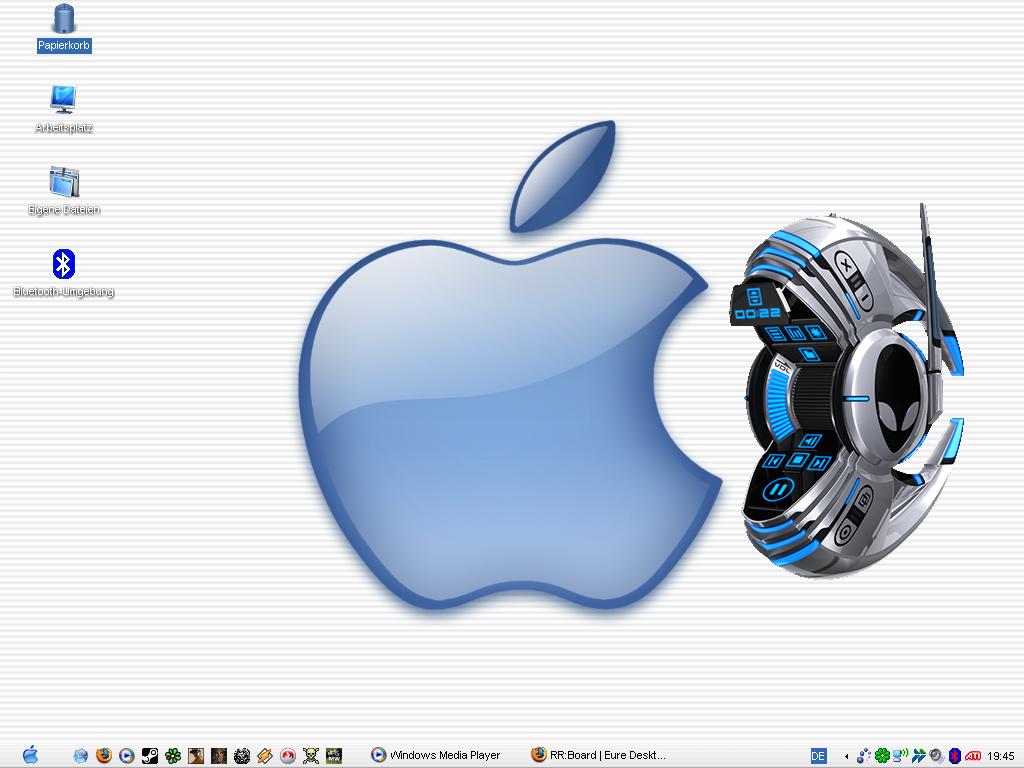Click the blue bubbles tray icon
Viewport: 1024px width, 768px height.
863,756
